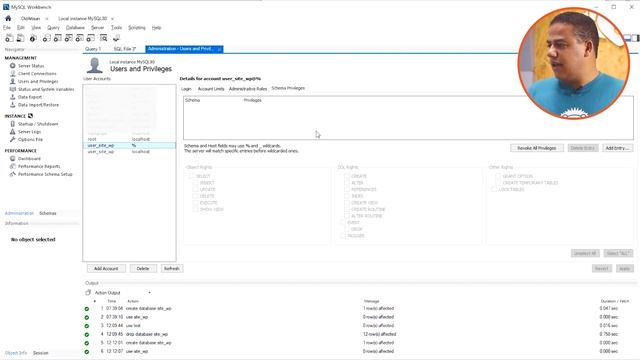Open Performance Schema Setup
This screenshot has width=640, height=360.
(x=45, y=174)
